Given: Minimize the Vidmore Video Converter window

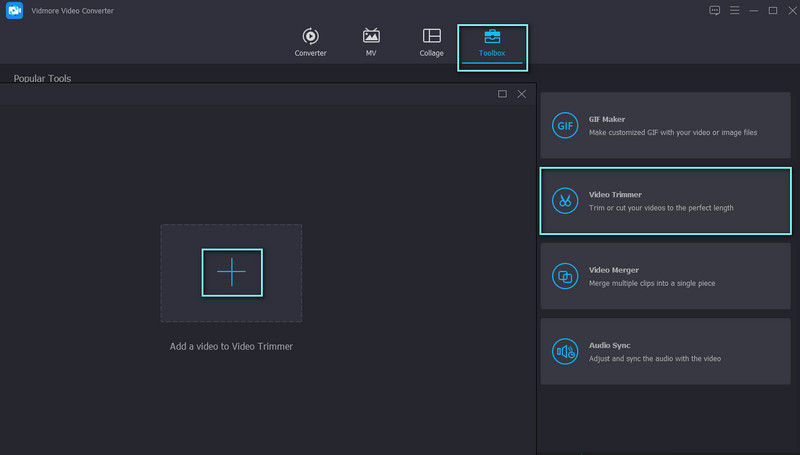Looking at the screenshot, I should point(754,10).
